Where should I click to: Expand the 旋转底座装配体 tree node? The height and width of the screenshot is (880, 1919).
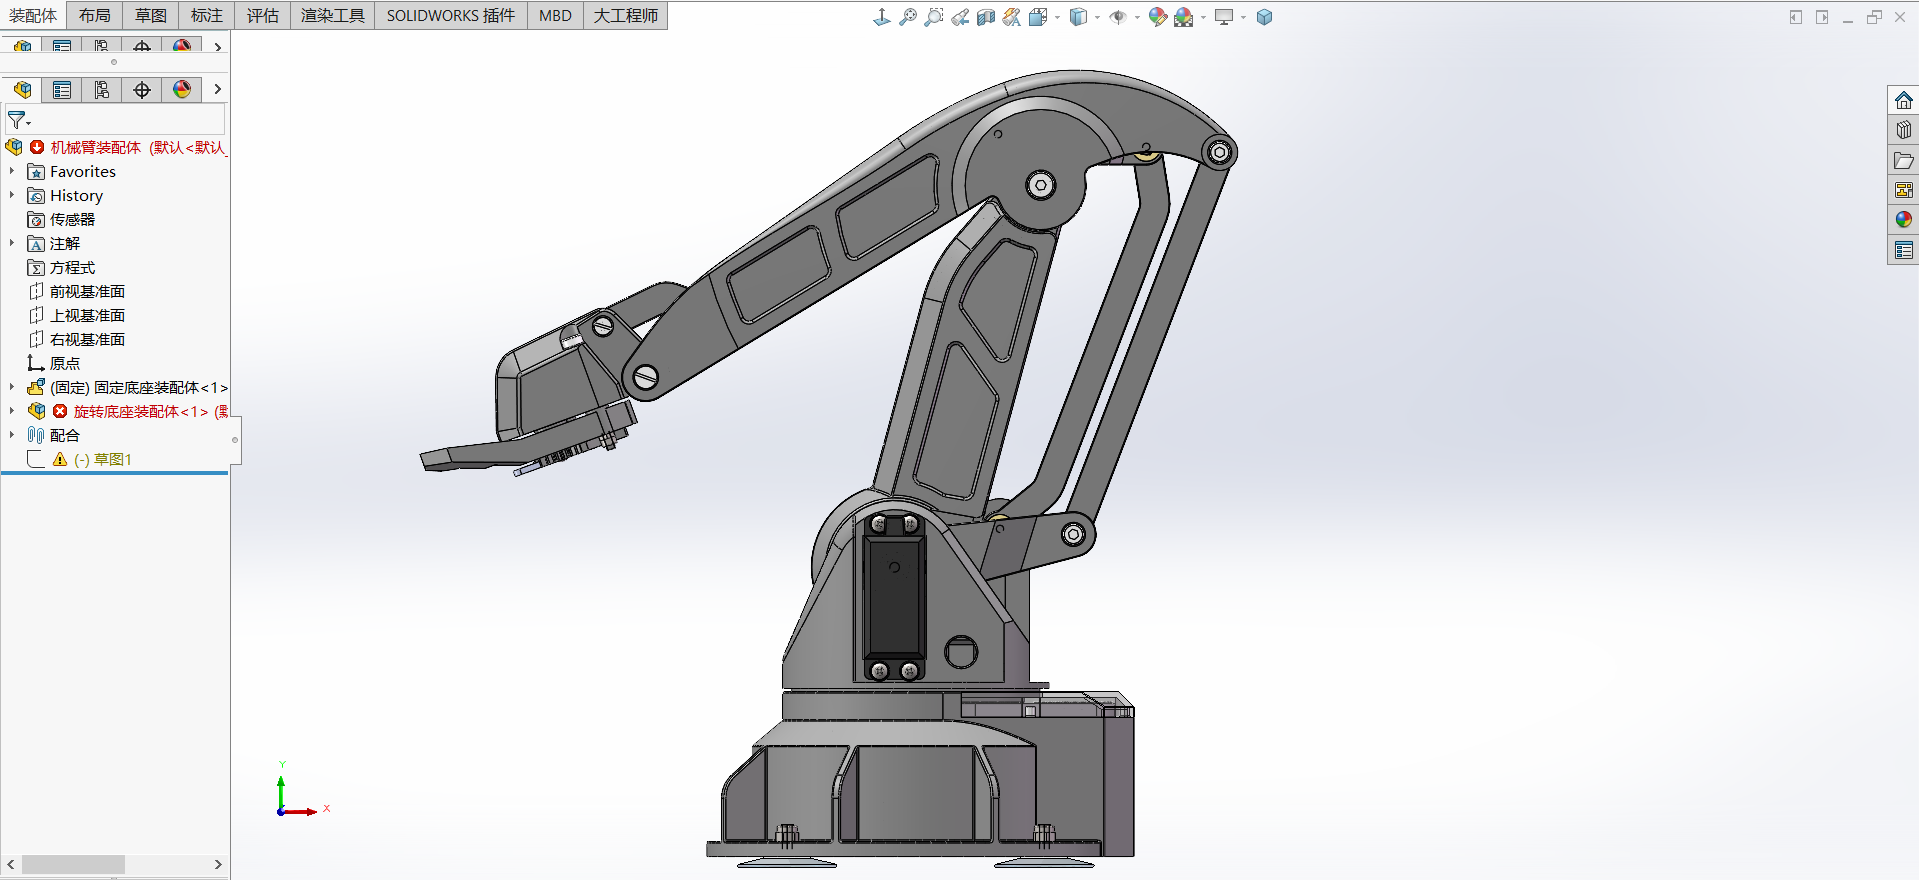12,411
